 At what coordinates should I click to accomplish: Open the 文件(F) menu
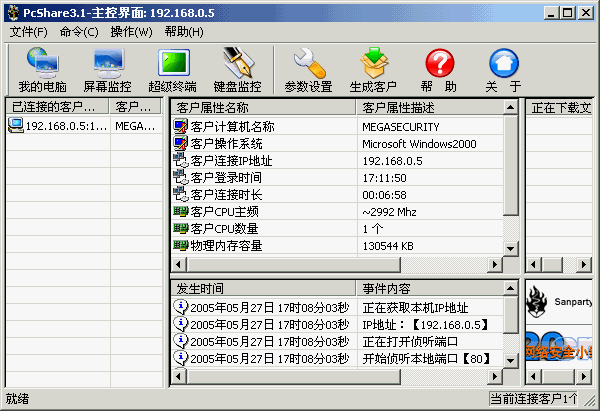pyautogui.click(x=29, y=32)
